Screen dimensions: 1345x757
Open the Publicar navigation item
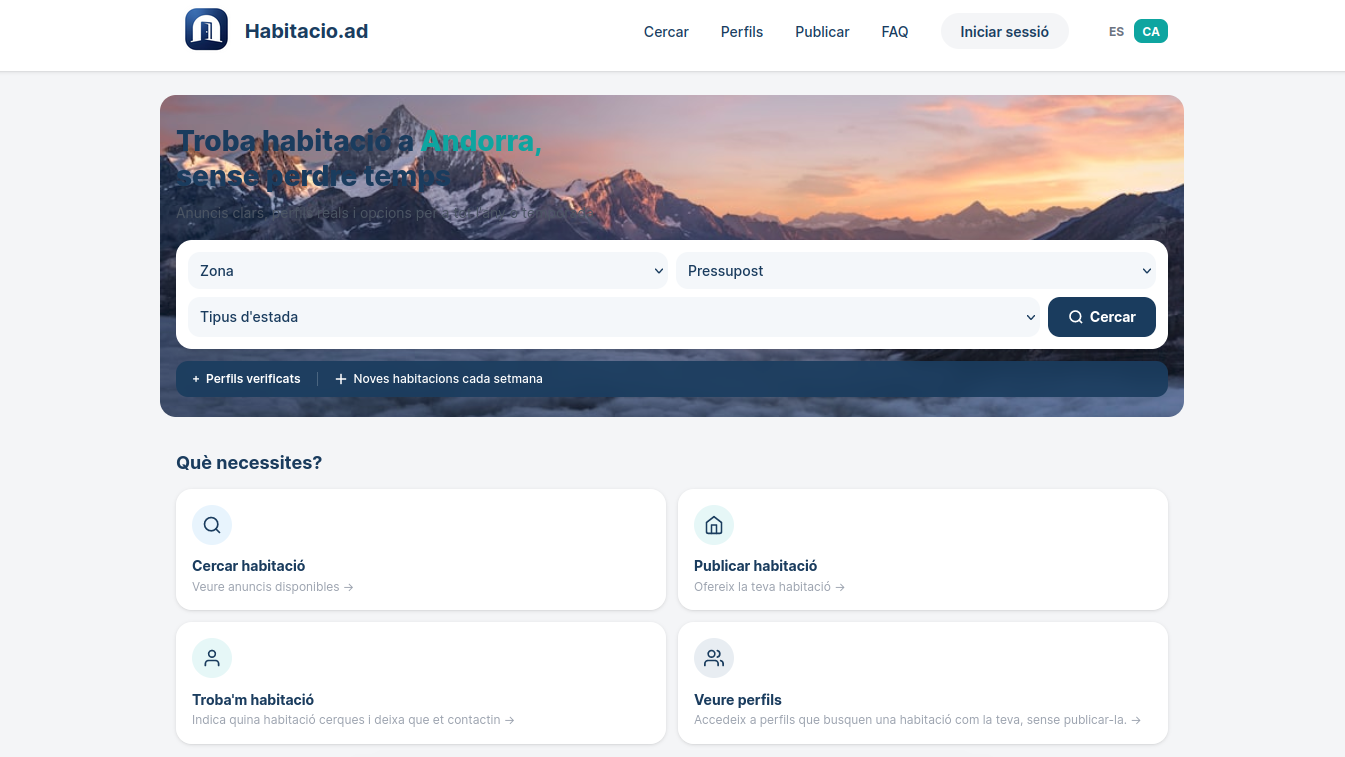822,32
